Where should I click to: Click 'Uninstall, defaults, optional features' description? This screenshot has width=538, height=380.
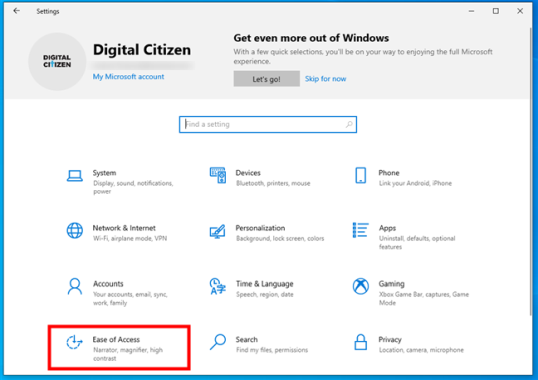[417, 242]
